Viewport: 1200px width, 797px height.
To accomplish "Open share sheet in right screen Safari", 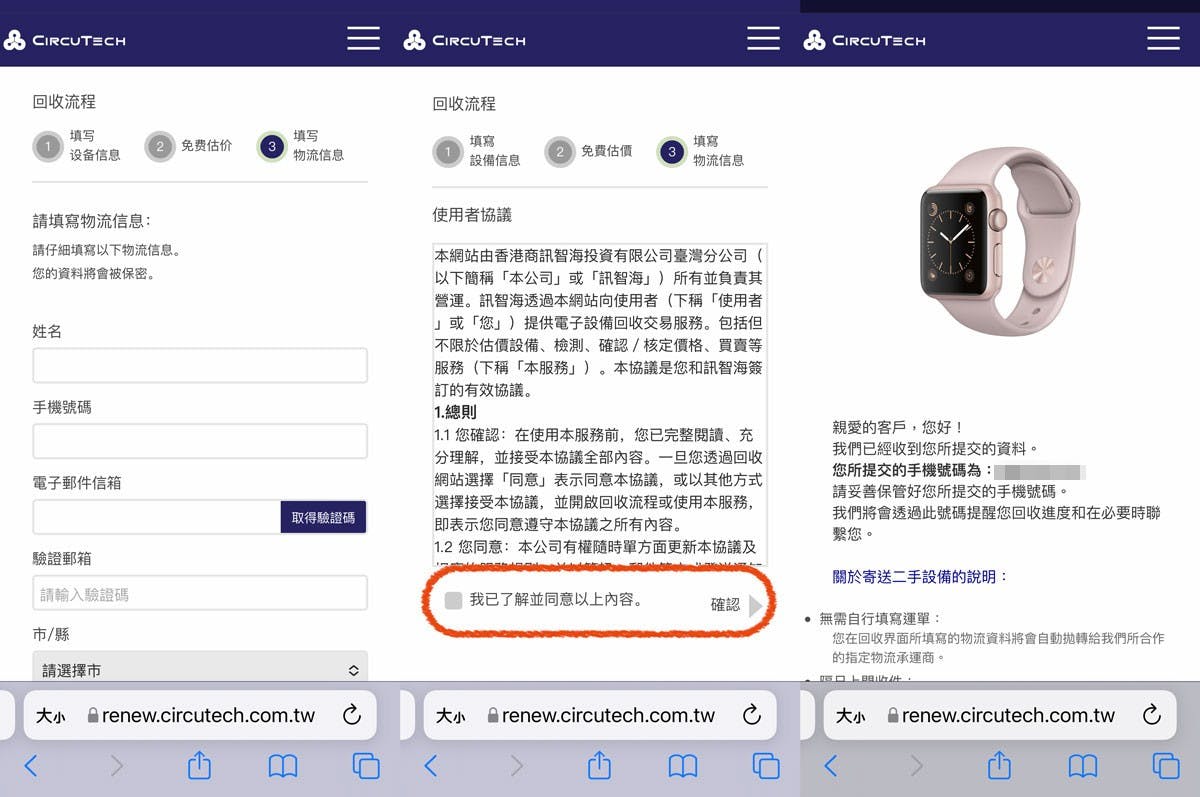I will coord(999,765).
